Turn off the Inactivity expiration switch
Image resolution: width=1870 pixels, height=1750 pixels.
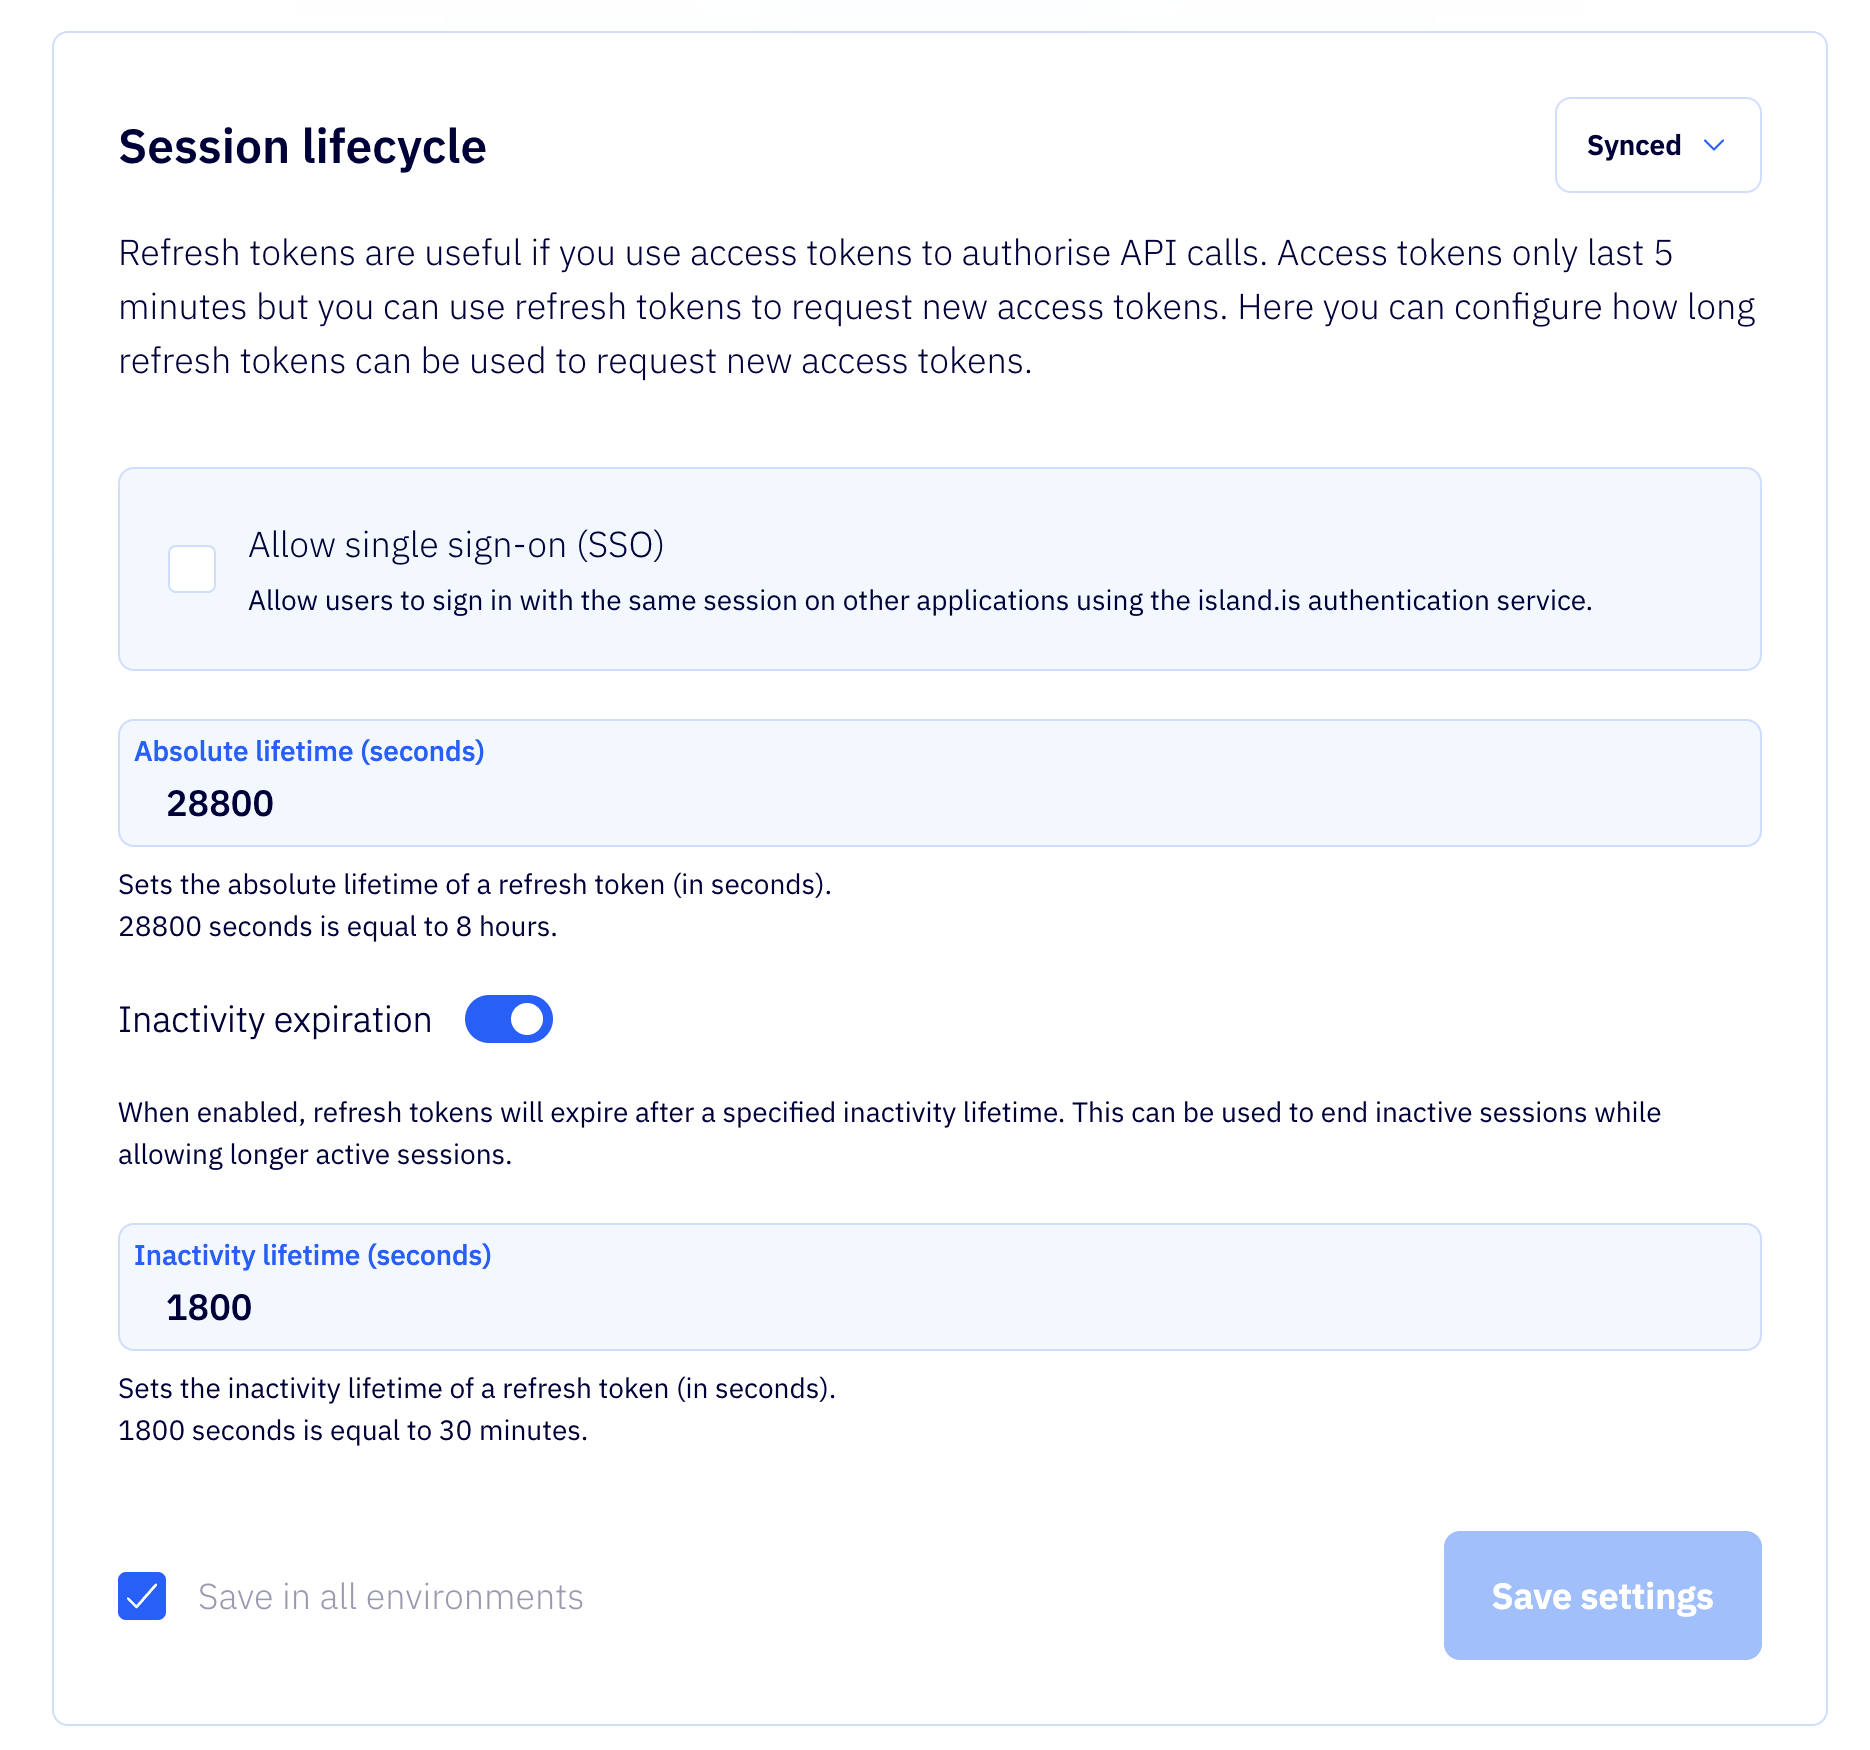pos(508,1019)
